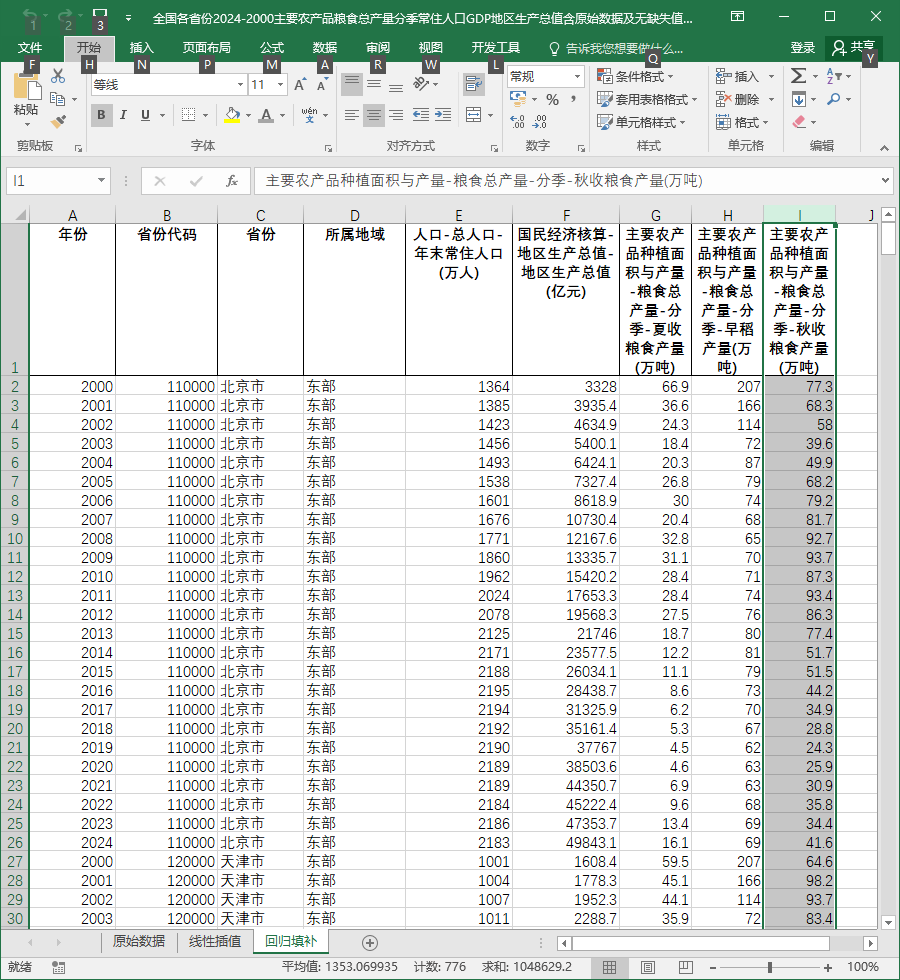Click the Insert Function fx icon

(232, 181)
